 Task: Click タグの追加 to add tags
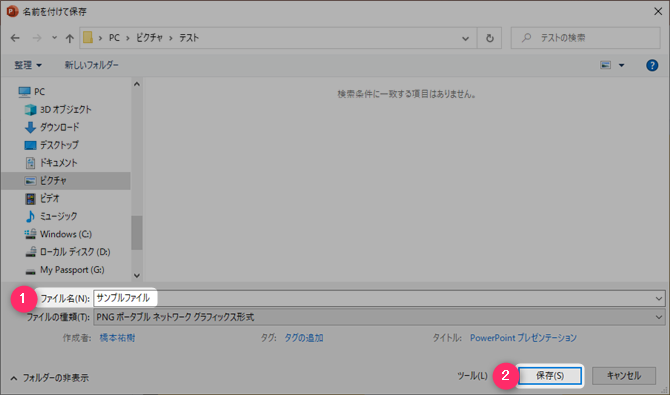coord(304,338)
